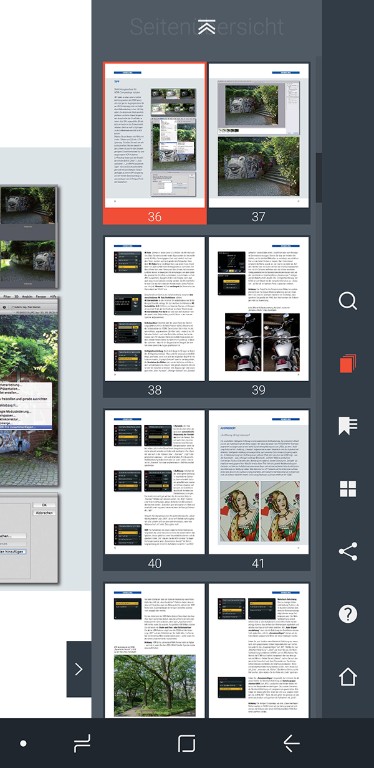Image resolution: width=374 pixels, height=768 pixels.
Task: Open the grid tiles icon
Action: pos(348,489)
